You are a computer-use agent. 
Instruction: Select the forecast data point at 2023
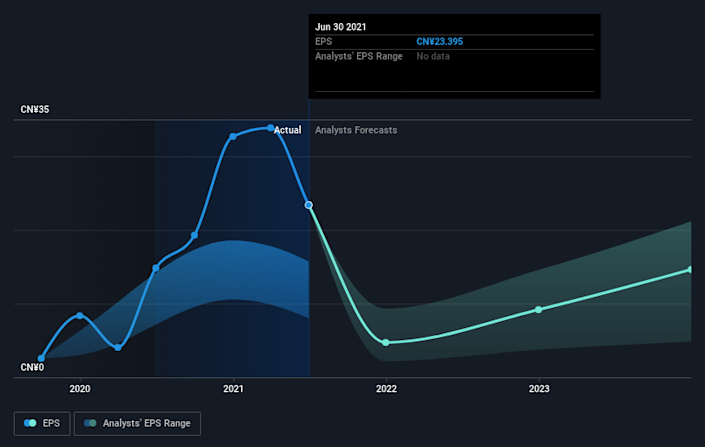click(x=538, y=309)
